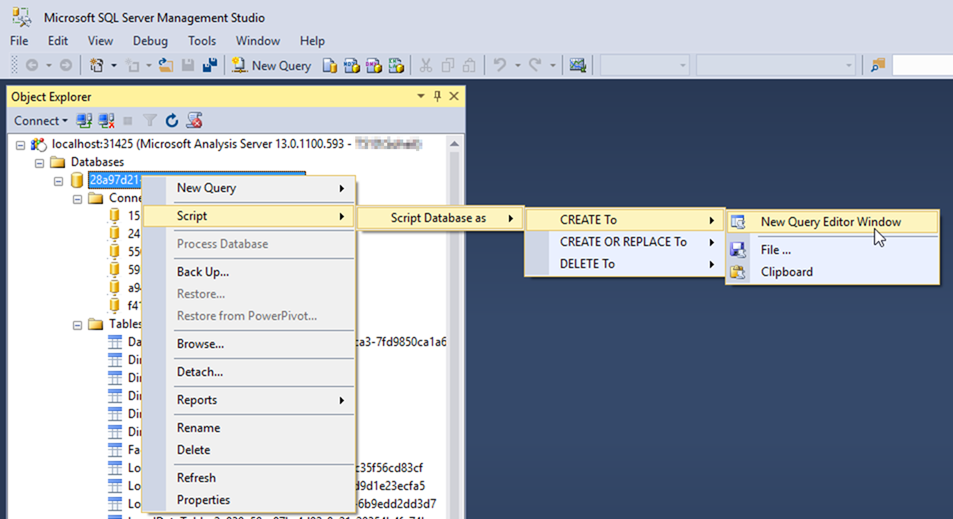Screen dimensions: 953x519
Task: Click the Disconnect server icon
Action: pos(106,121)
